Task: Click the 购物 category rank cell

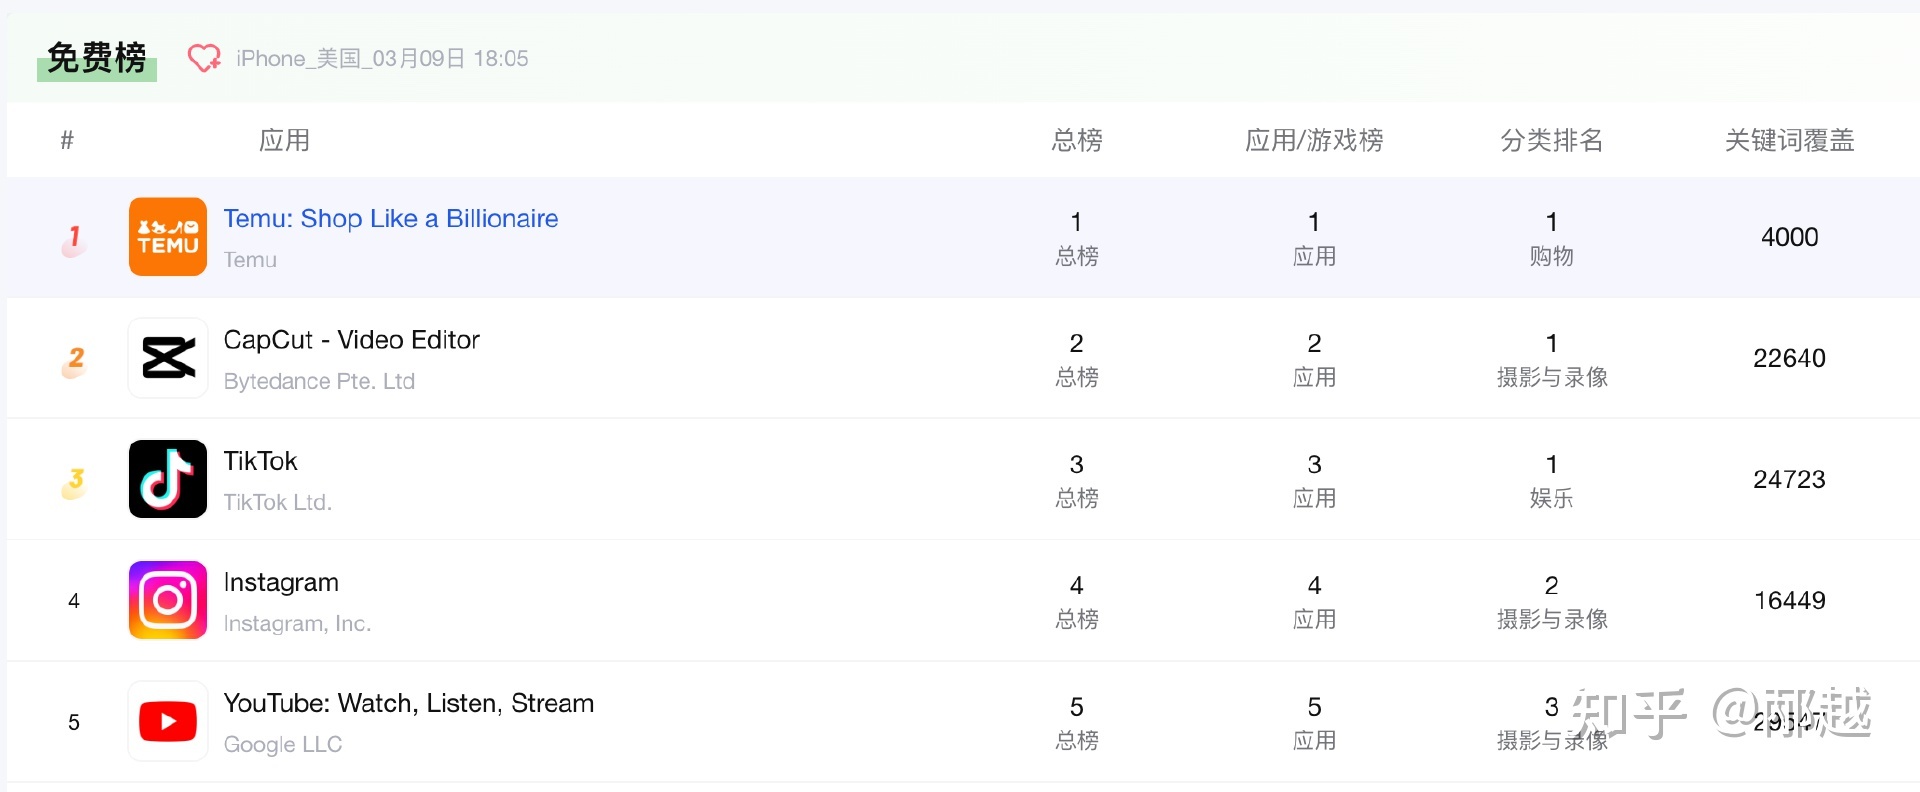Action: [x=1551, y=238]
